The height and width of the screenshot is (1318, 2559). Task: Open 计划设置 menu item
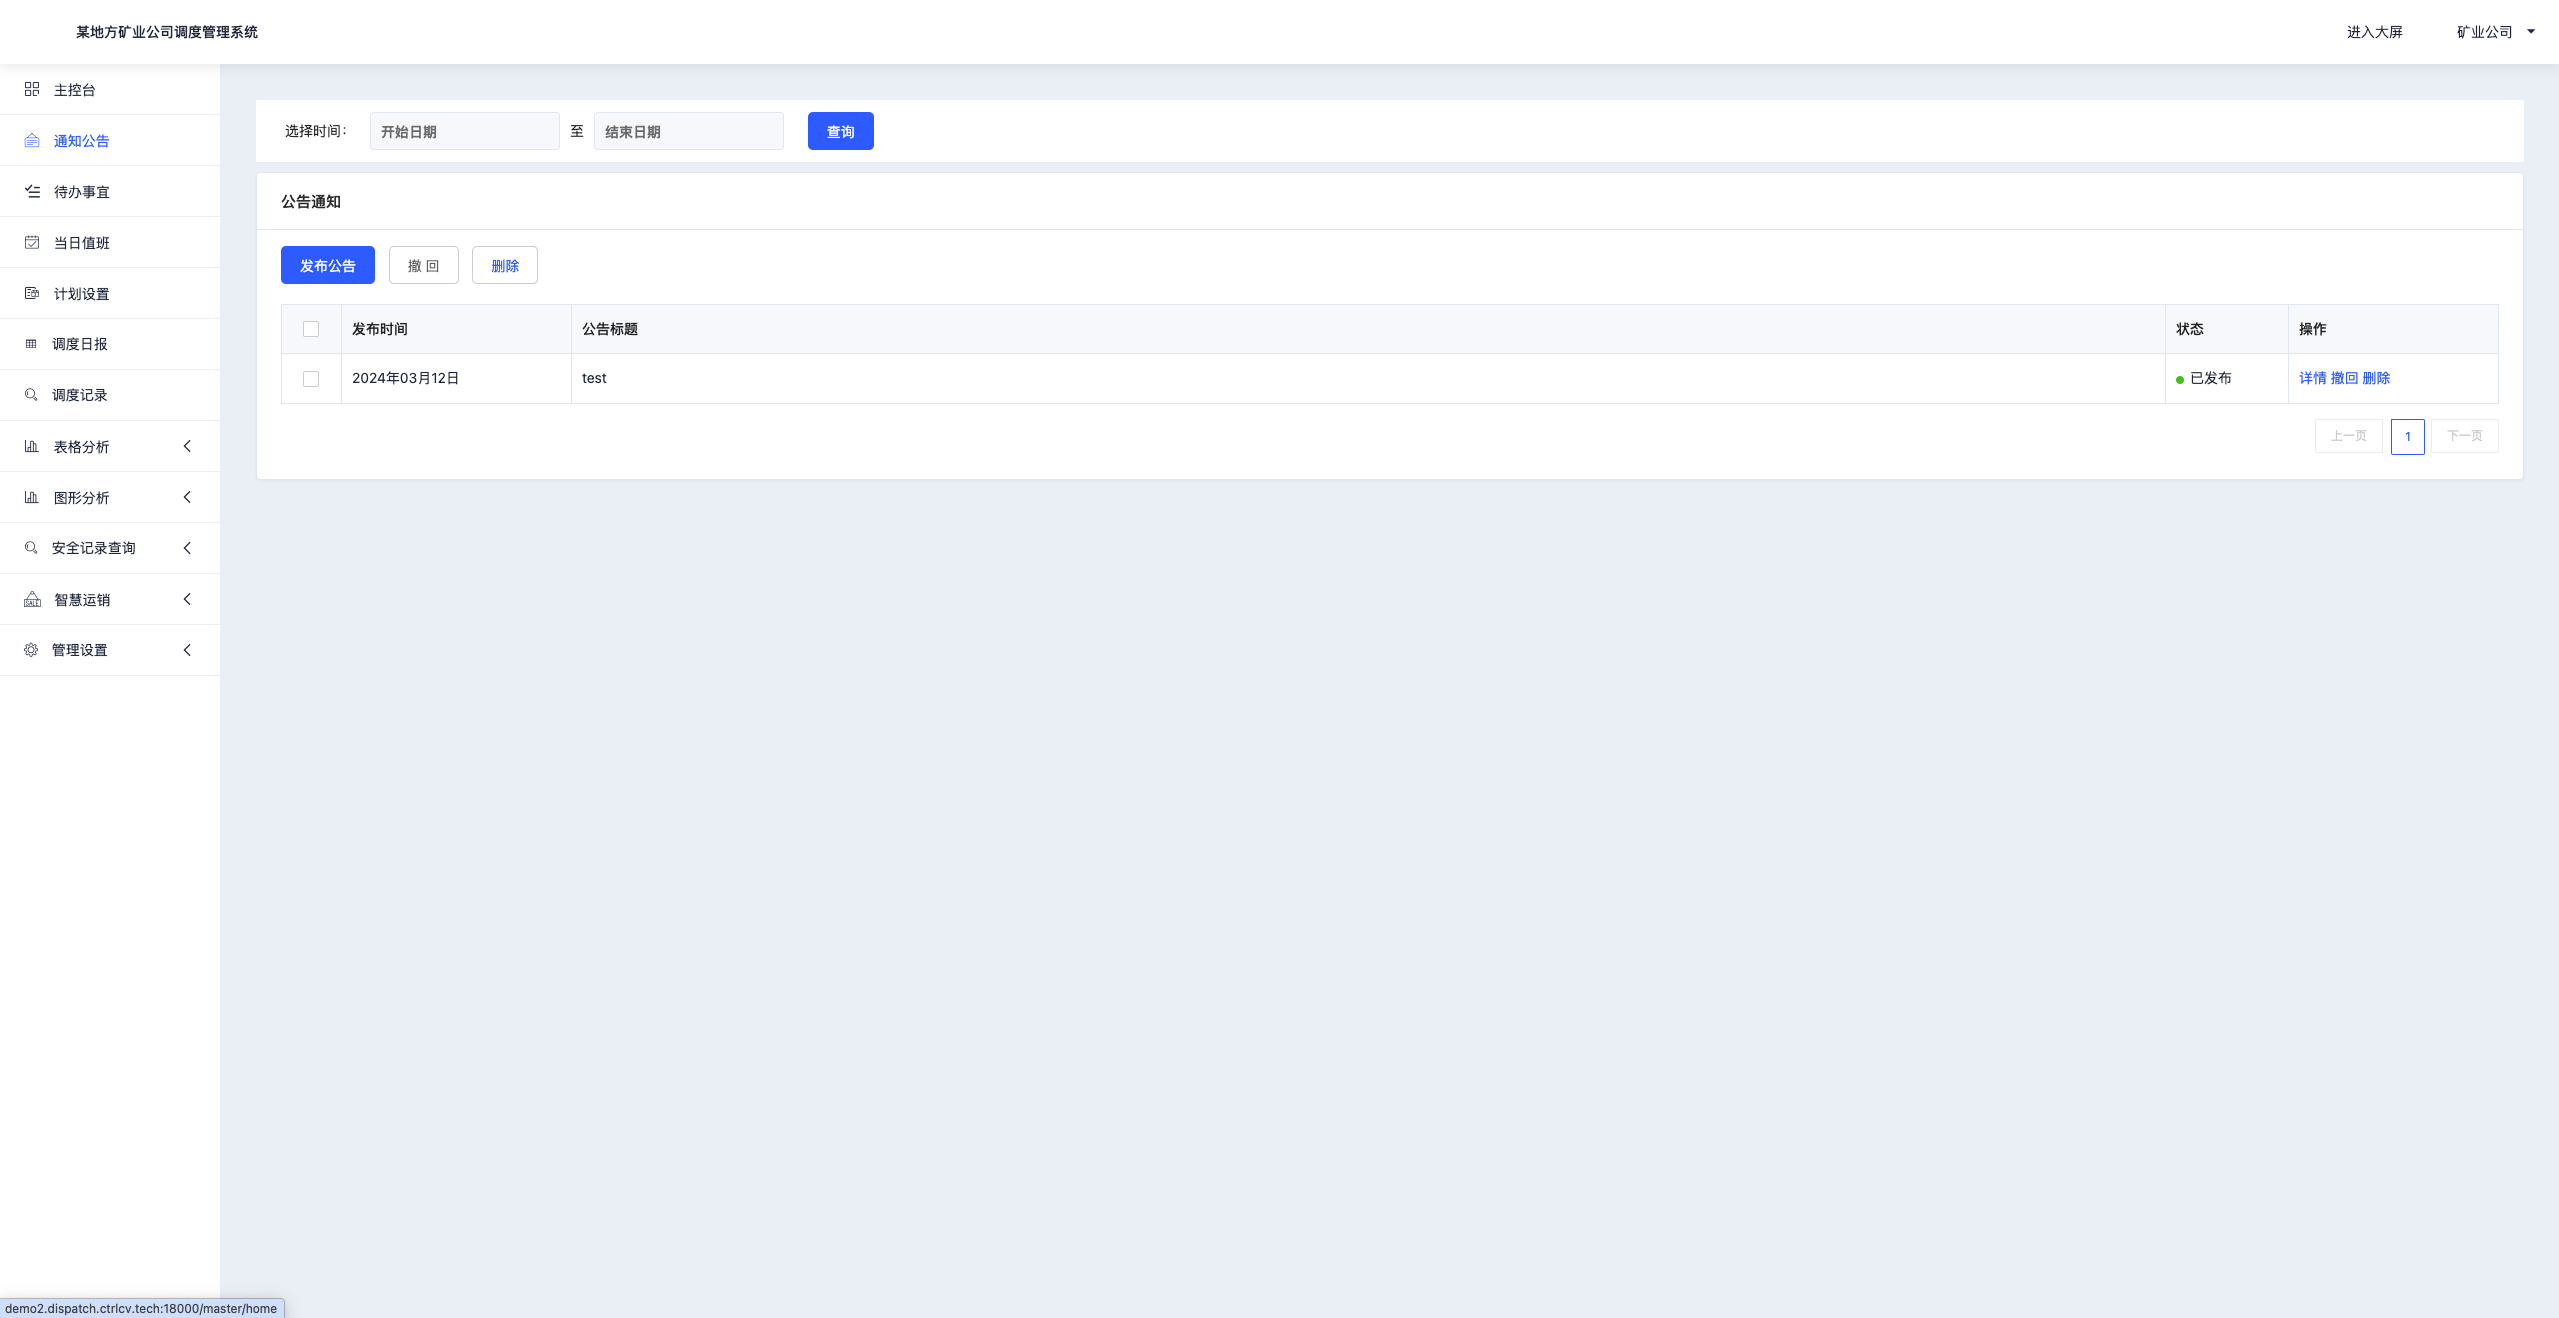[110, 294]
